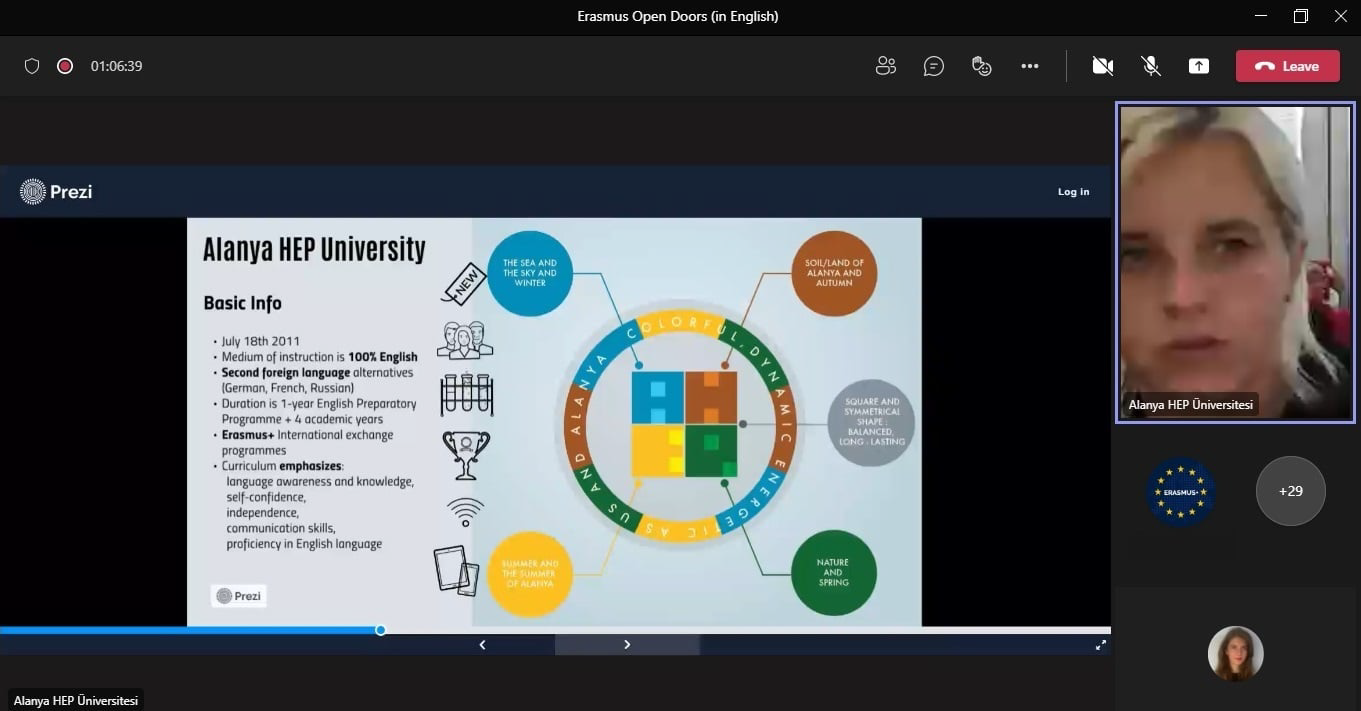Click the Log in link
The image size is (1361, 711).
click(1073, 192)
